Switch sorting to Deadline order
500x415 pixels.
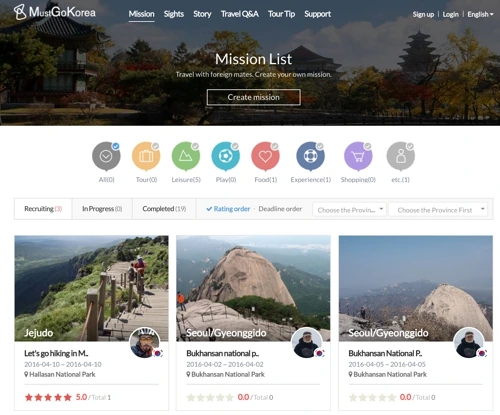tap(280, 209)
